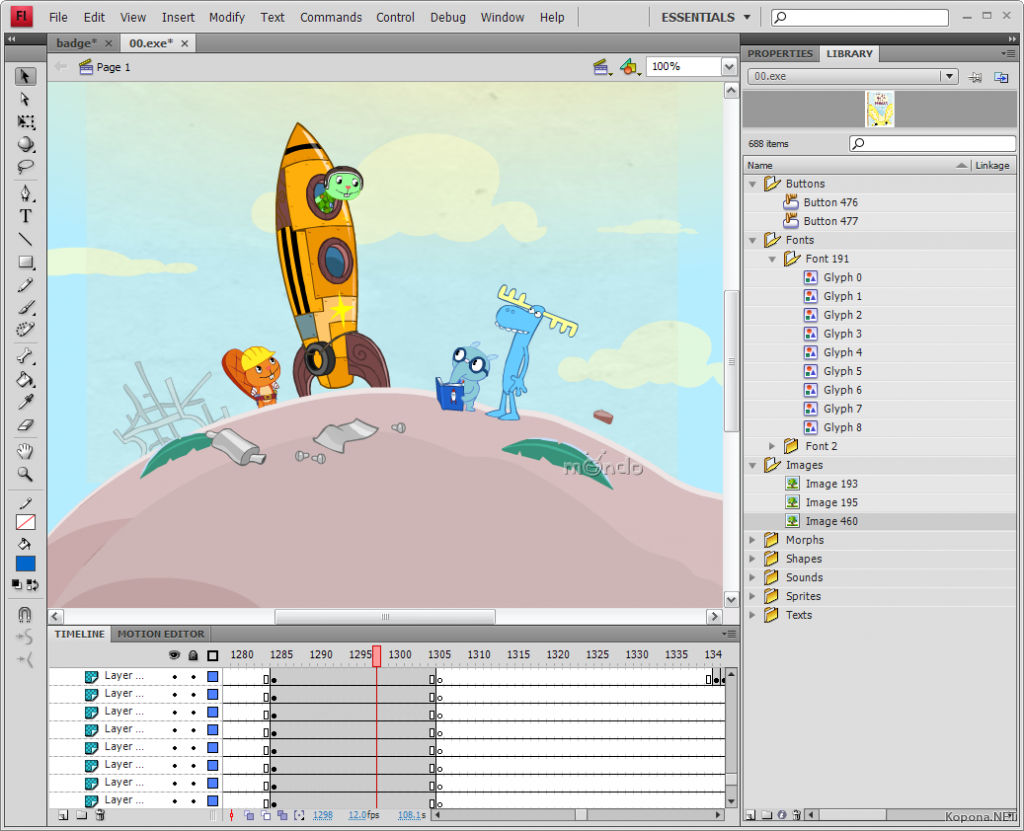Select Image 195 in the Library
The image size is (1024, 831).
click(831, 503)
